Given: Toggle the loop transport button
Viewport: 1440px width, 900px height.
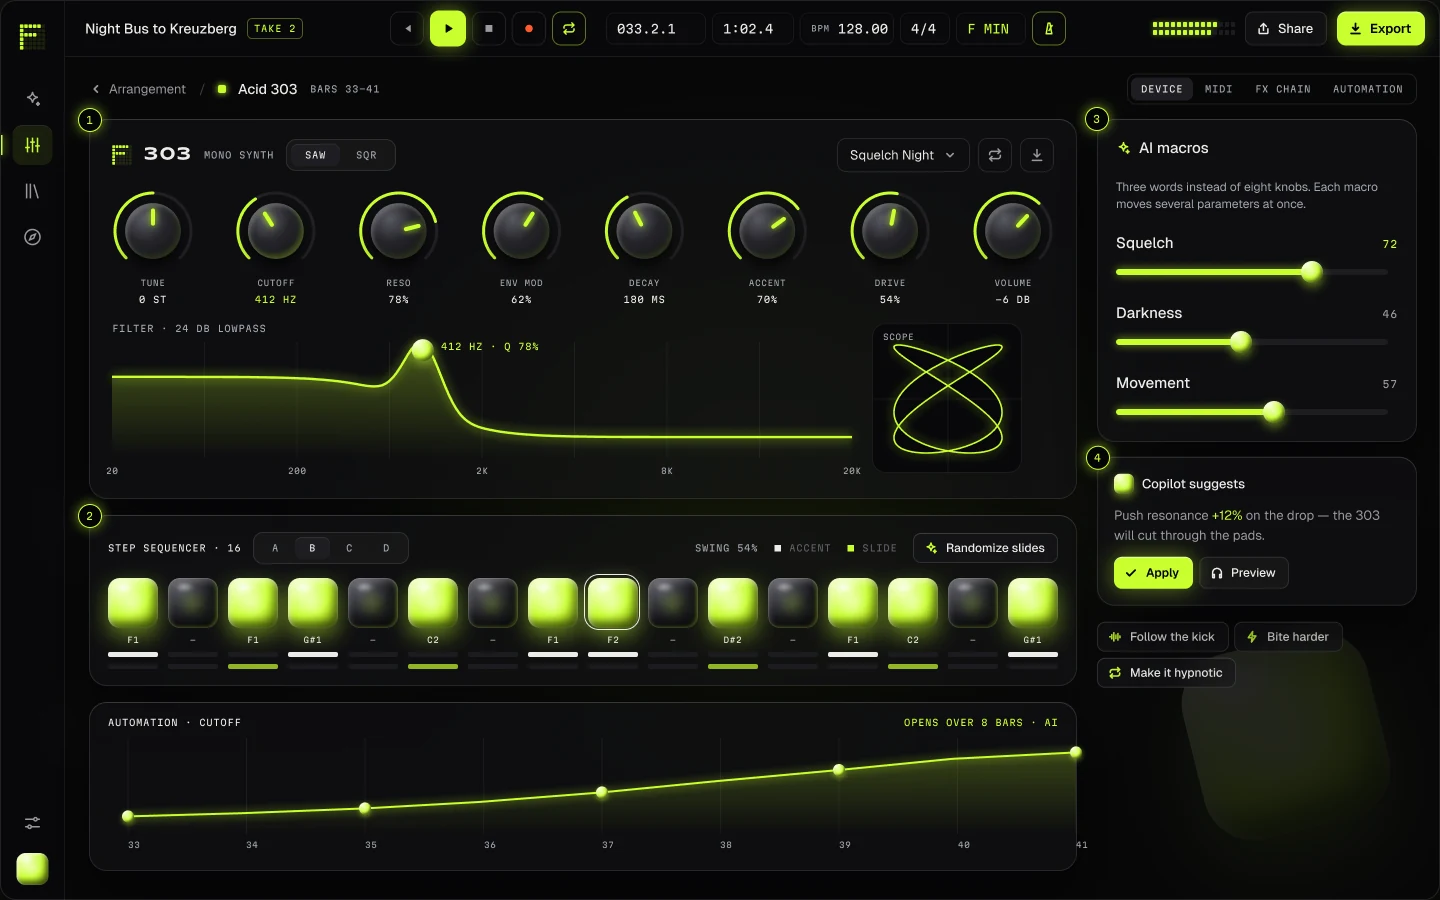Looking at the screenshot, I should pyautogui.click(x=569, y=29).
